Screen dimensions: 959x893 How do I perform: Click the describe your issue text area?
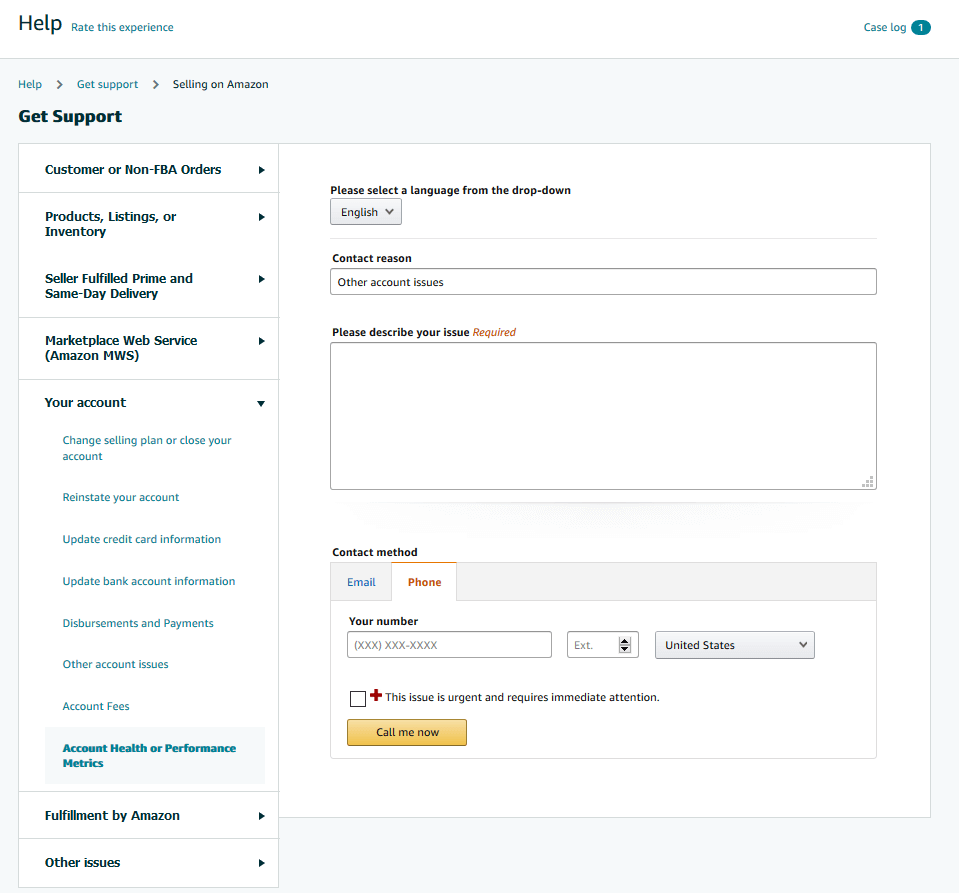click(603, 416)
